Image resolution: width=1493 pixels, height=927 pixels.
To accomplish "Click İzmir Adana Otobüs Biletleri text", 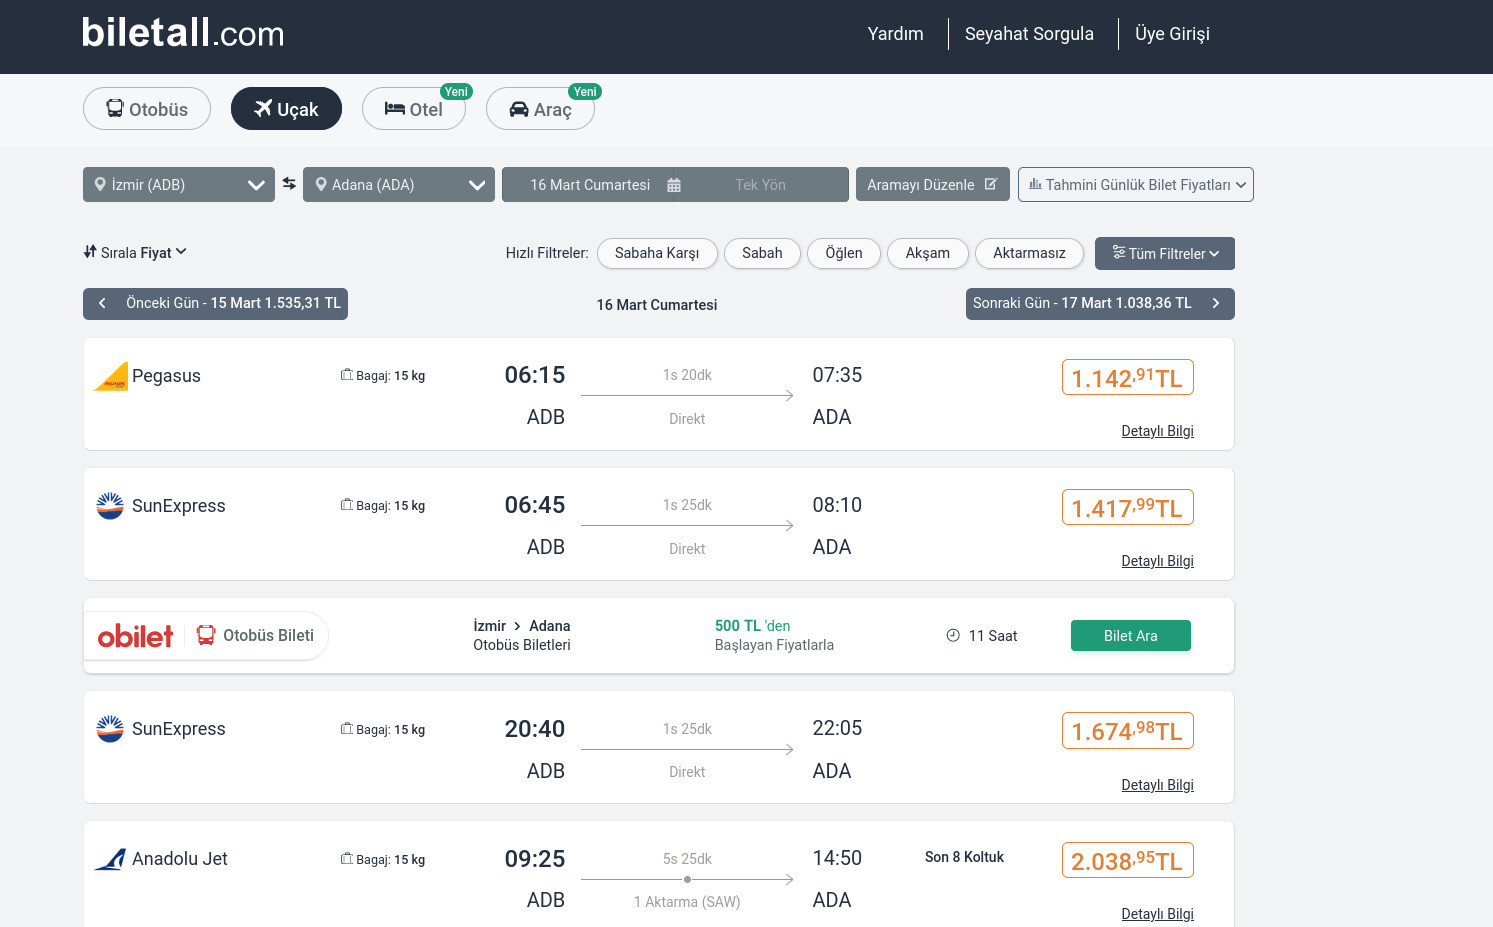I will (x=522, y=635).
